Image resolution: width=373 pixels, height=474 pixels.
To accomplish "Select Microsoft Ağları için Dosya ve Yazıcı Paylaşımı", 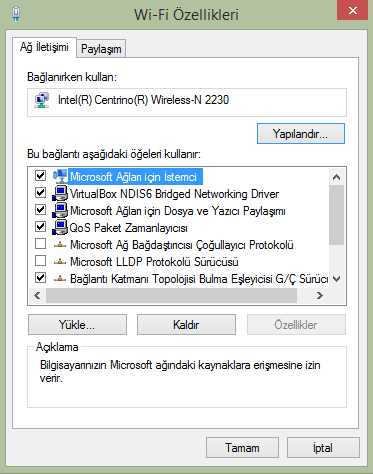I will pos(178,211).
